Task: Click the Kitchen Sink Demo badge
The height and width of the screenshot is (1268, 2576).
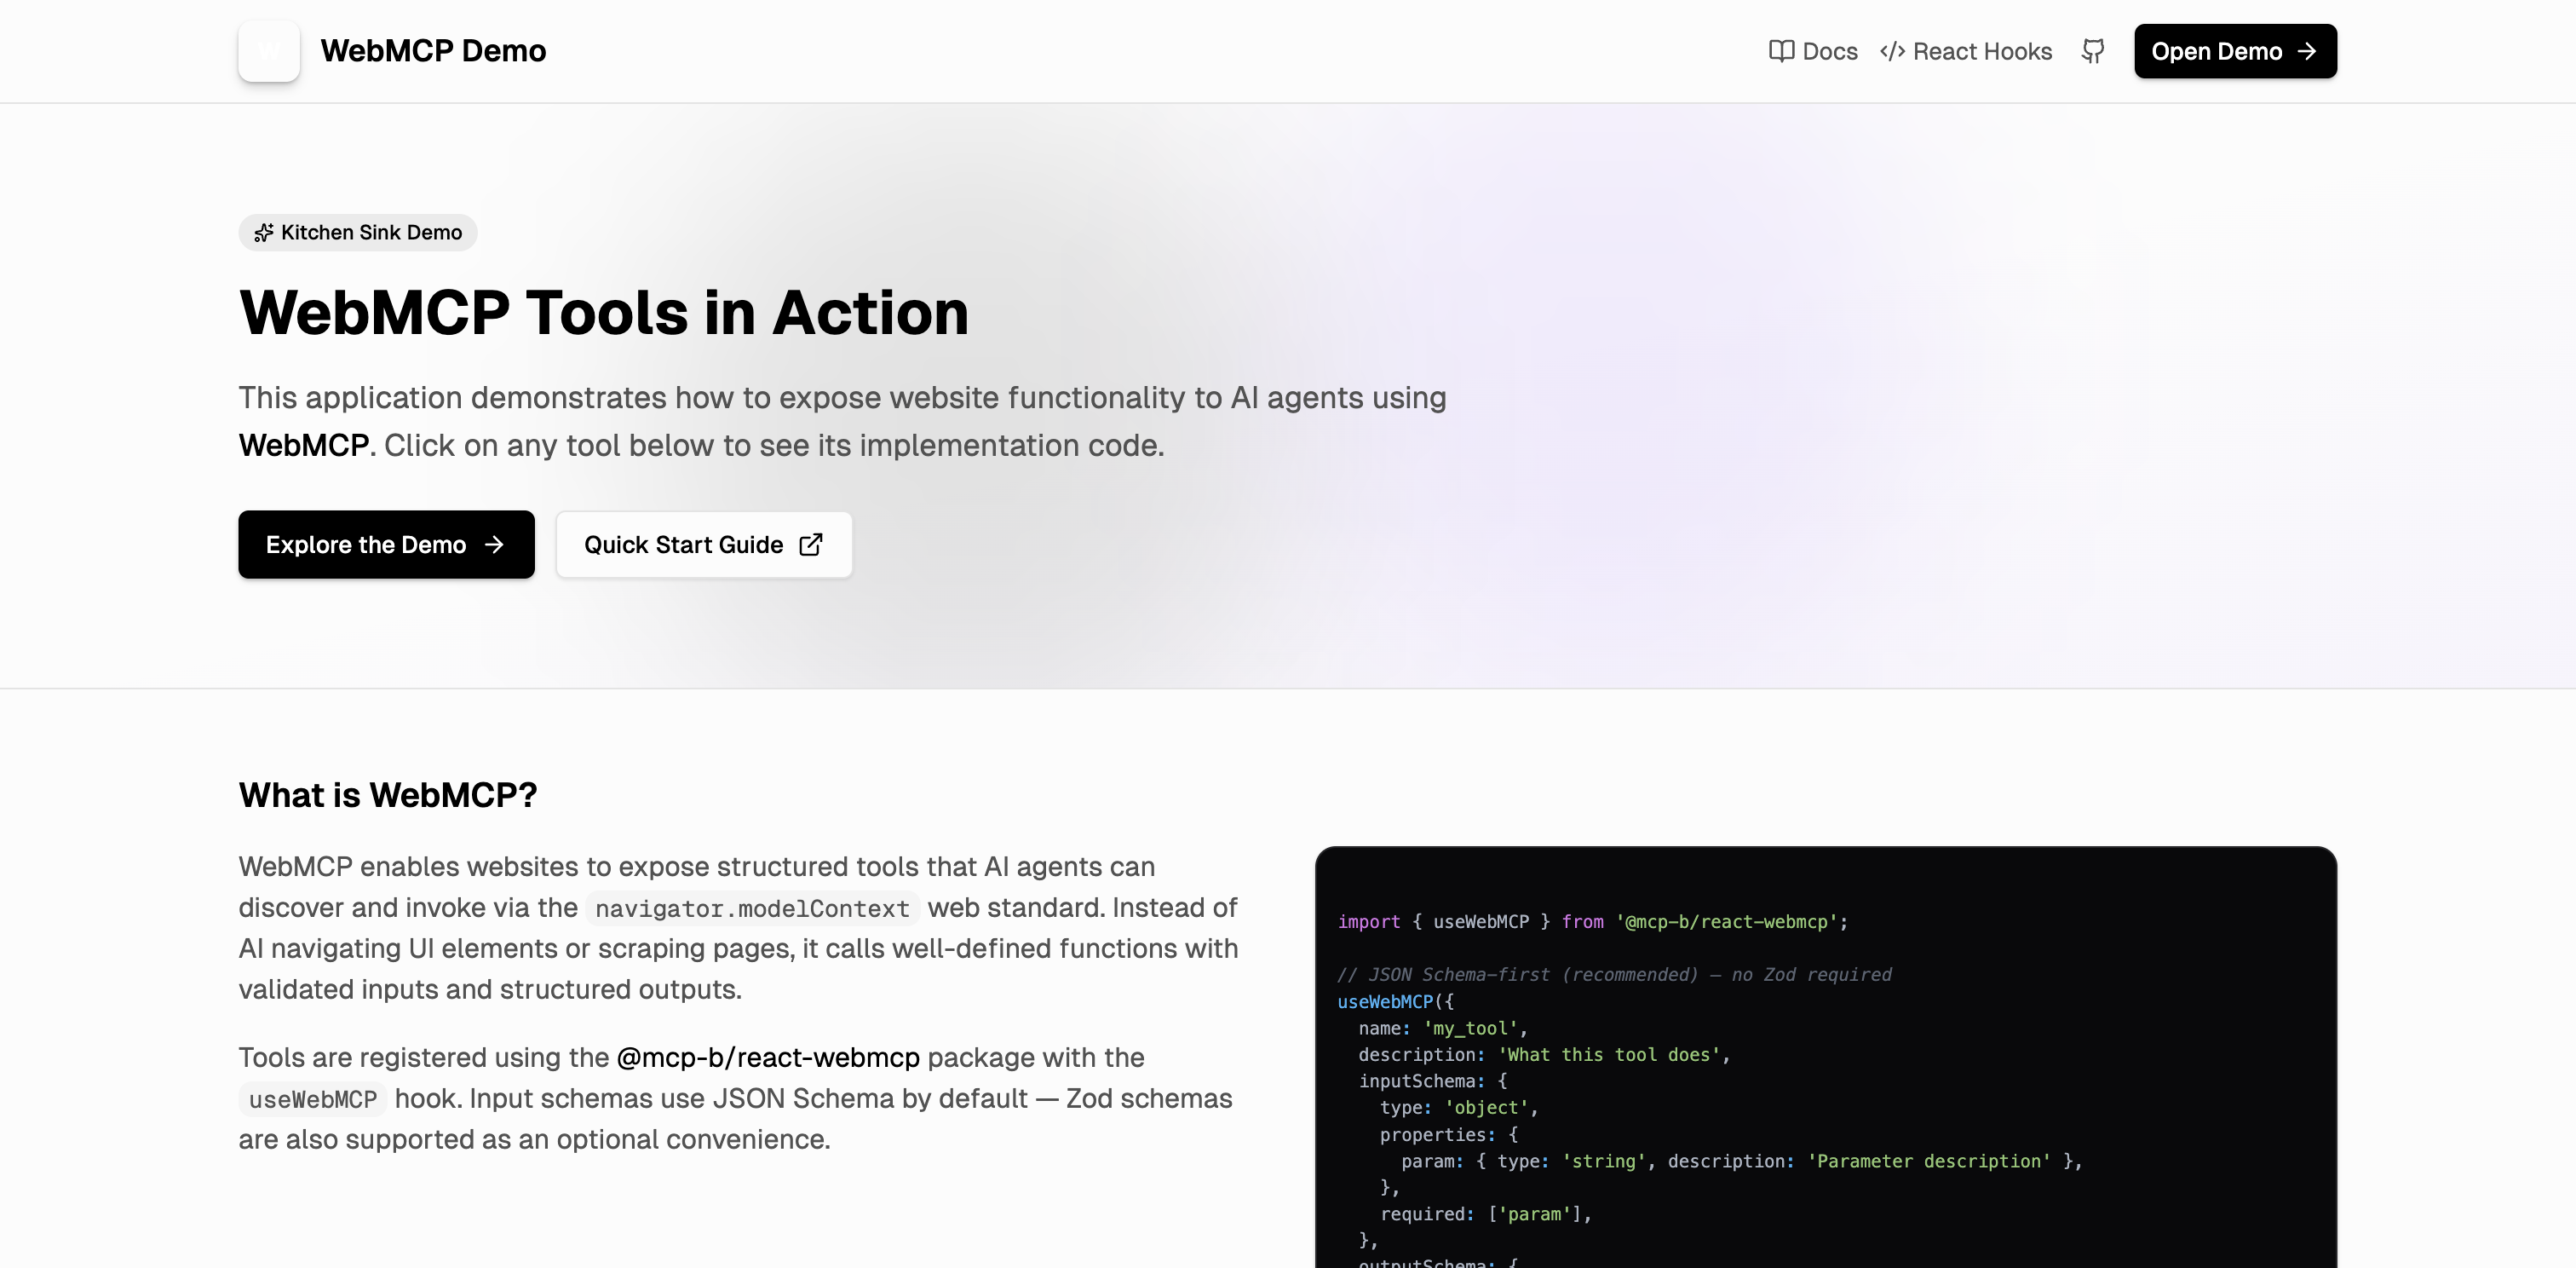Action: [x=357, y=232]
